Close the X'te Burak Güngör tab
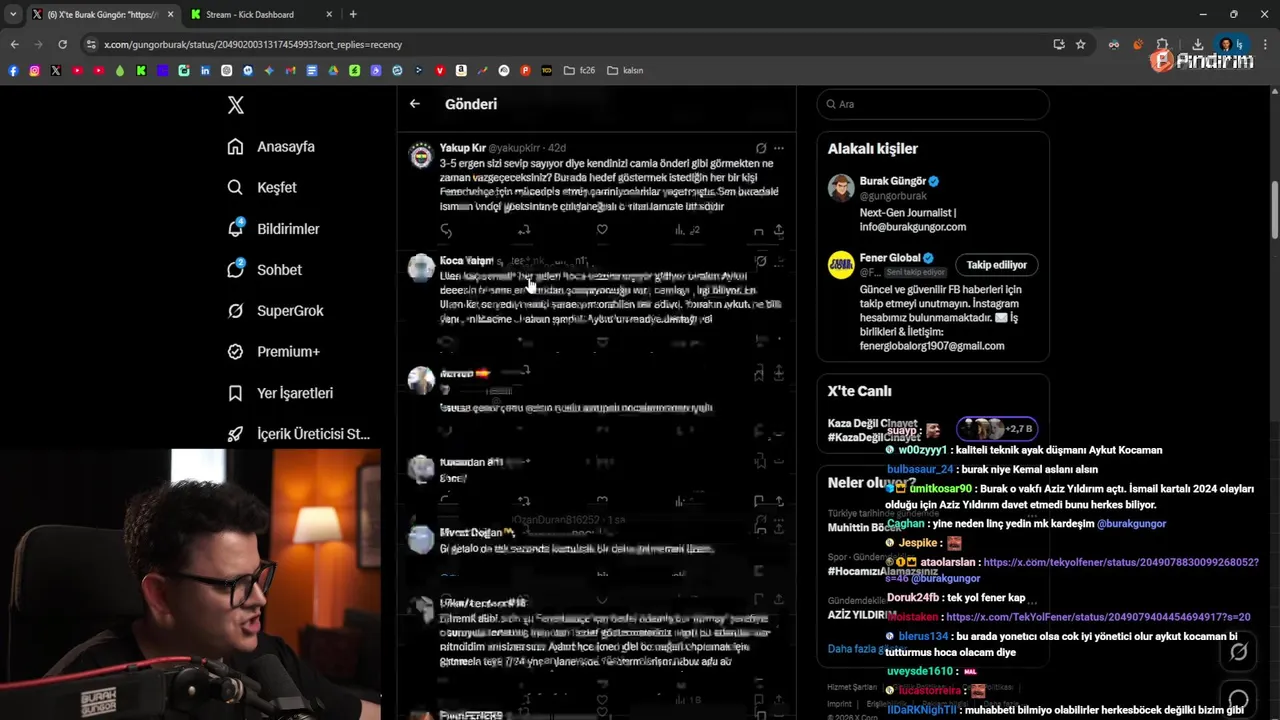The height and width of the screenshot is (720, 1280). pos(170,15)
